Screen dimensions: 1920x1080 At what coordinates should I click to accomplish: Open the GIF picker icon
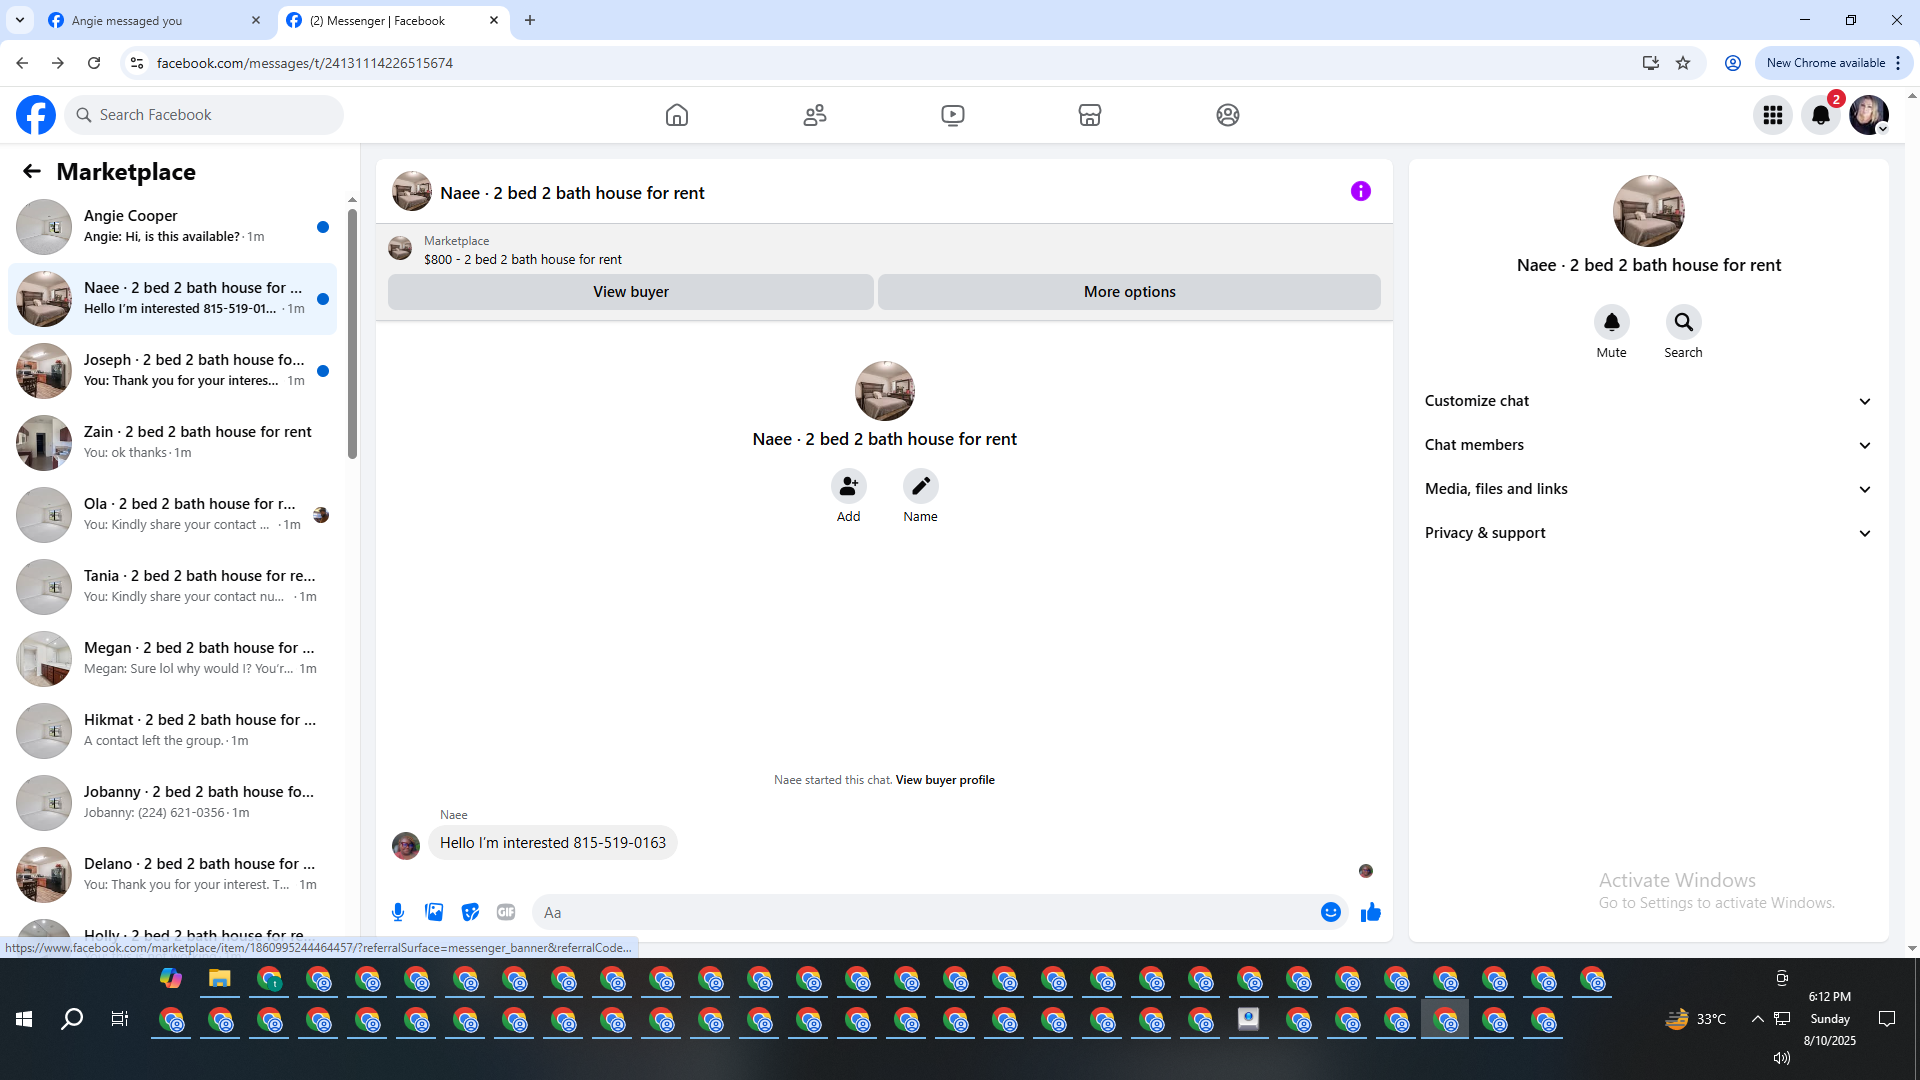(506, 912)
